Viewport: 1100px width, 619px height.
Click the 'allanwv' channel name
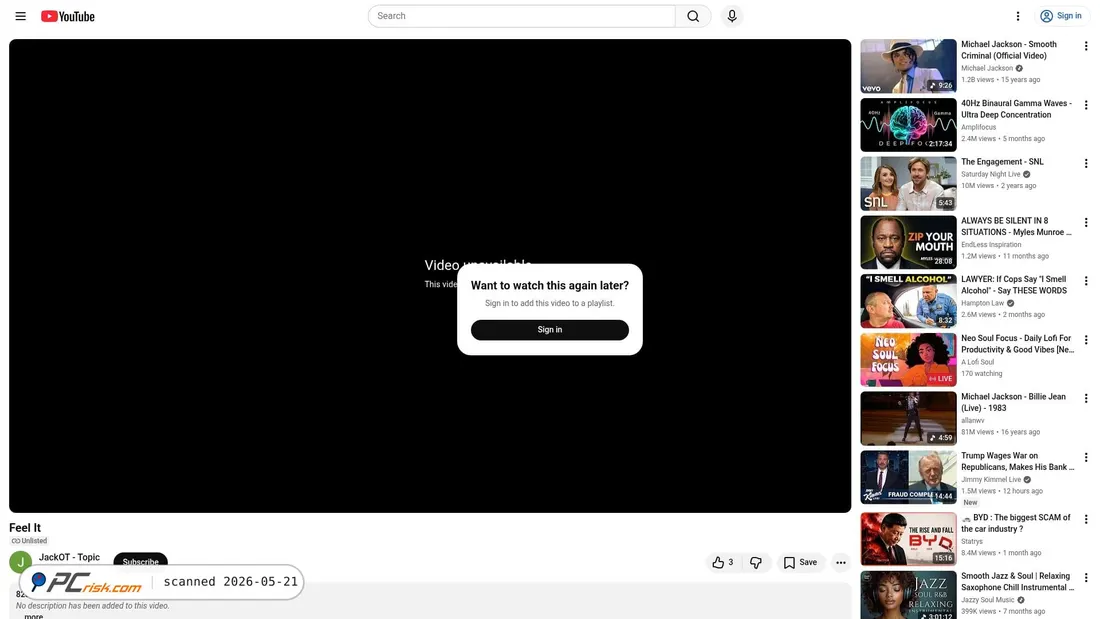click(972, 420)
